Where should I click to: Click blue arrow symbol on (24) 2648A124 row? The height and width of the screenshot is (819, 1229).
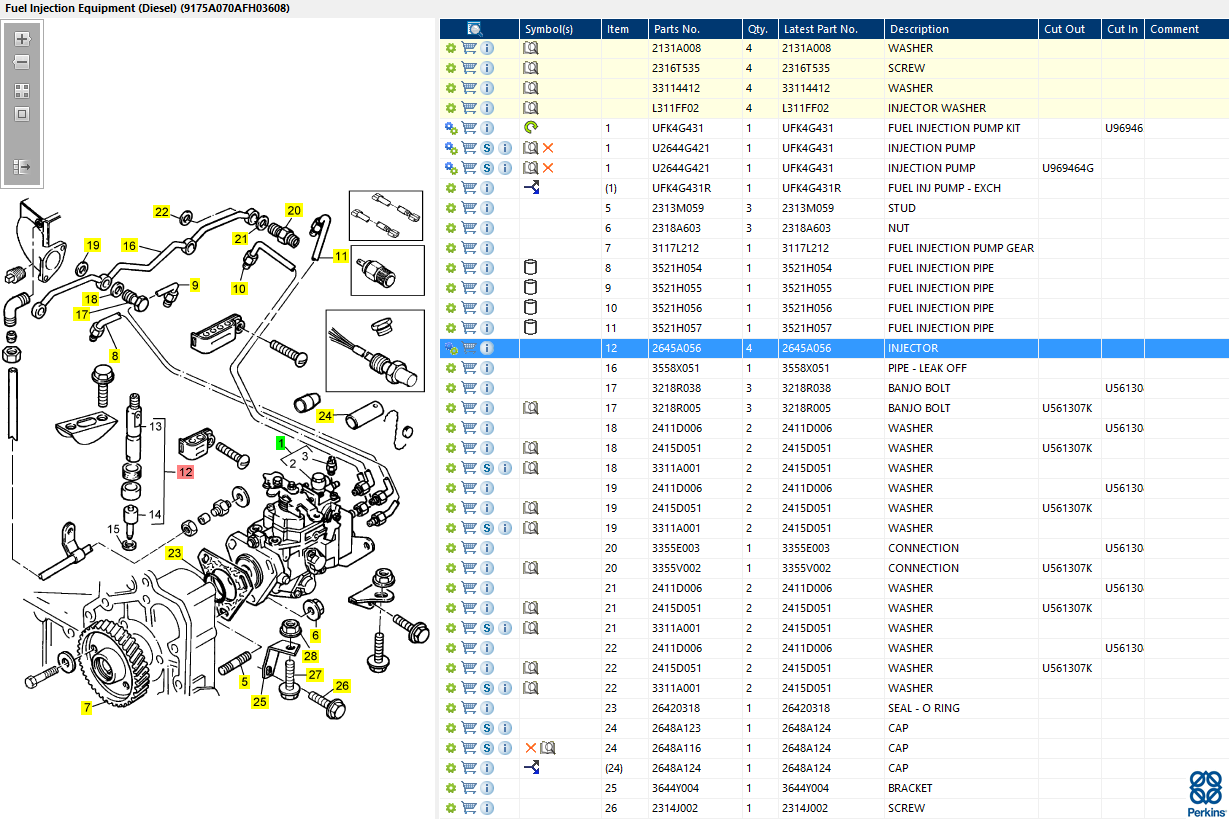pyautogui.click(x=532, y=768)
